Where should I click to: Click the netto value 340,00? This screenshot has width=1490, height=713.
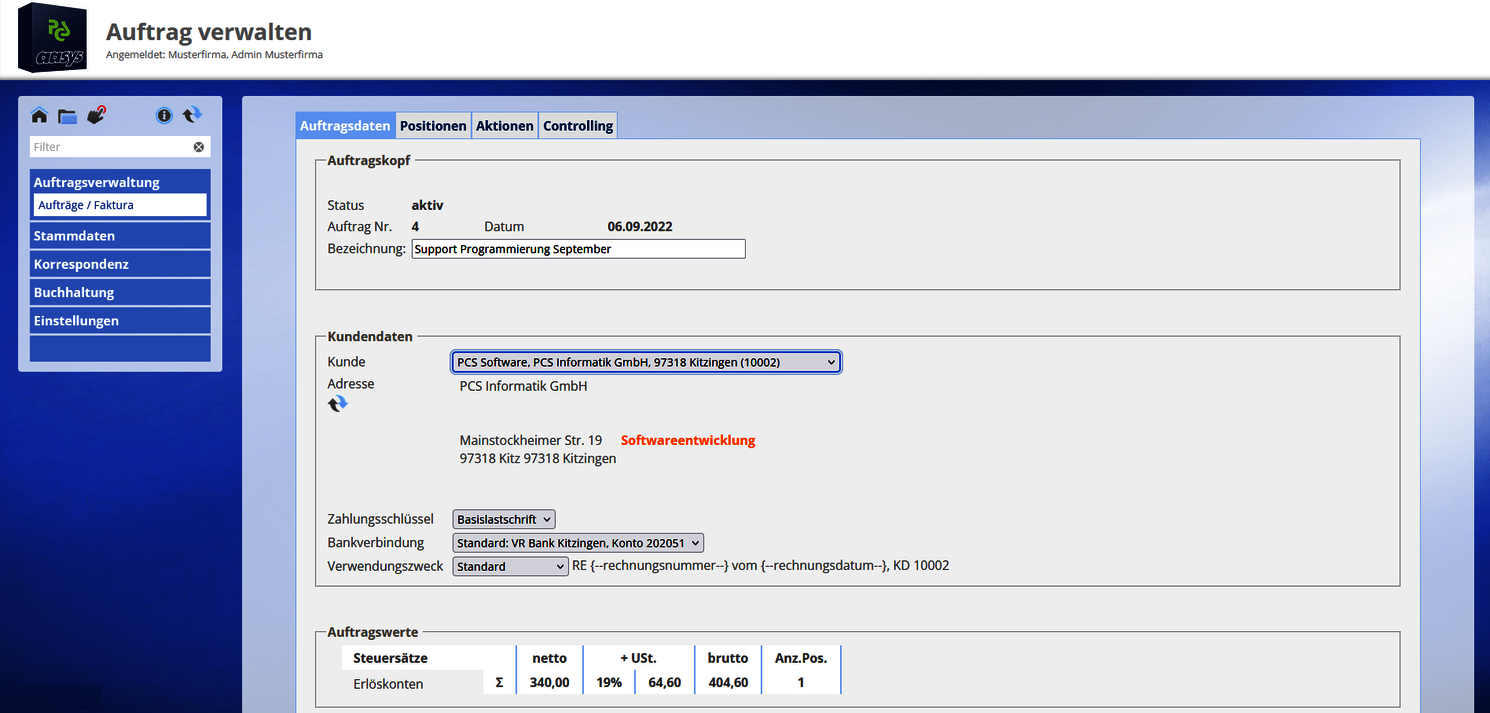click(550, 683)
